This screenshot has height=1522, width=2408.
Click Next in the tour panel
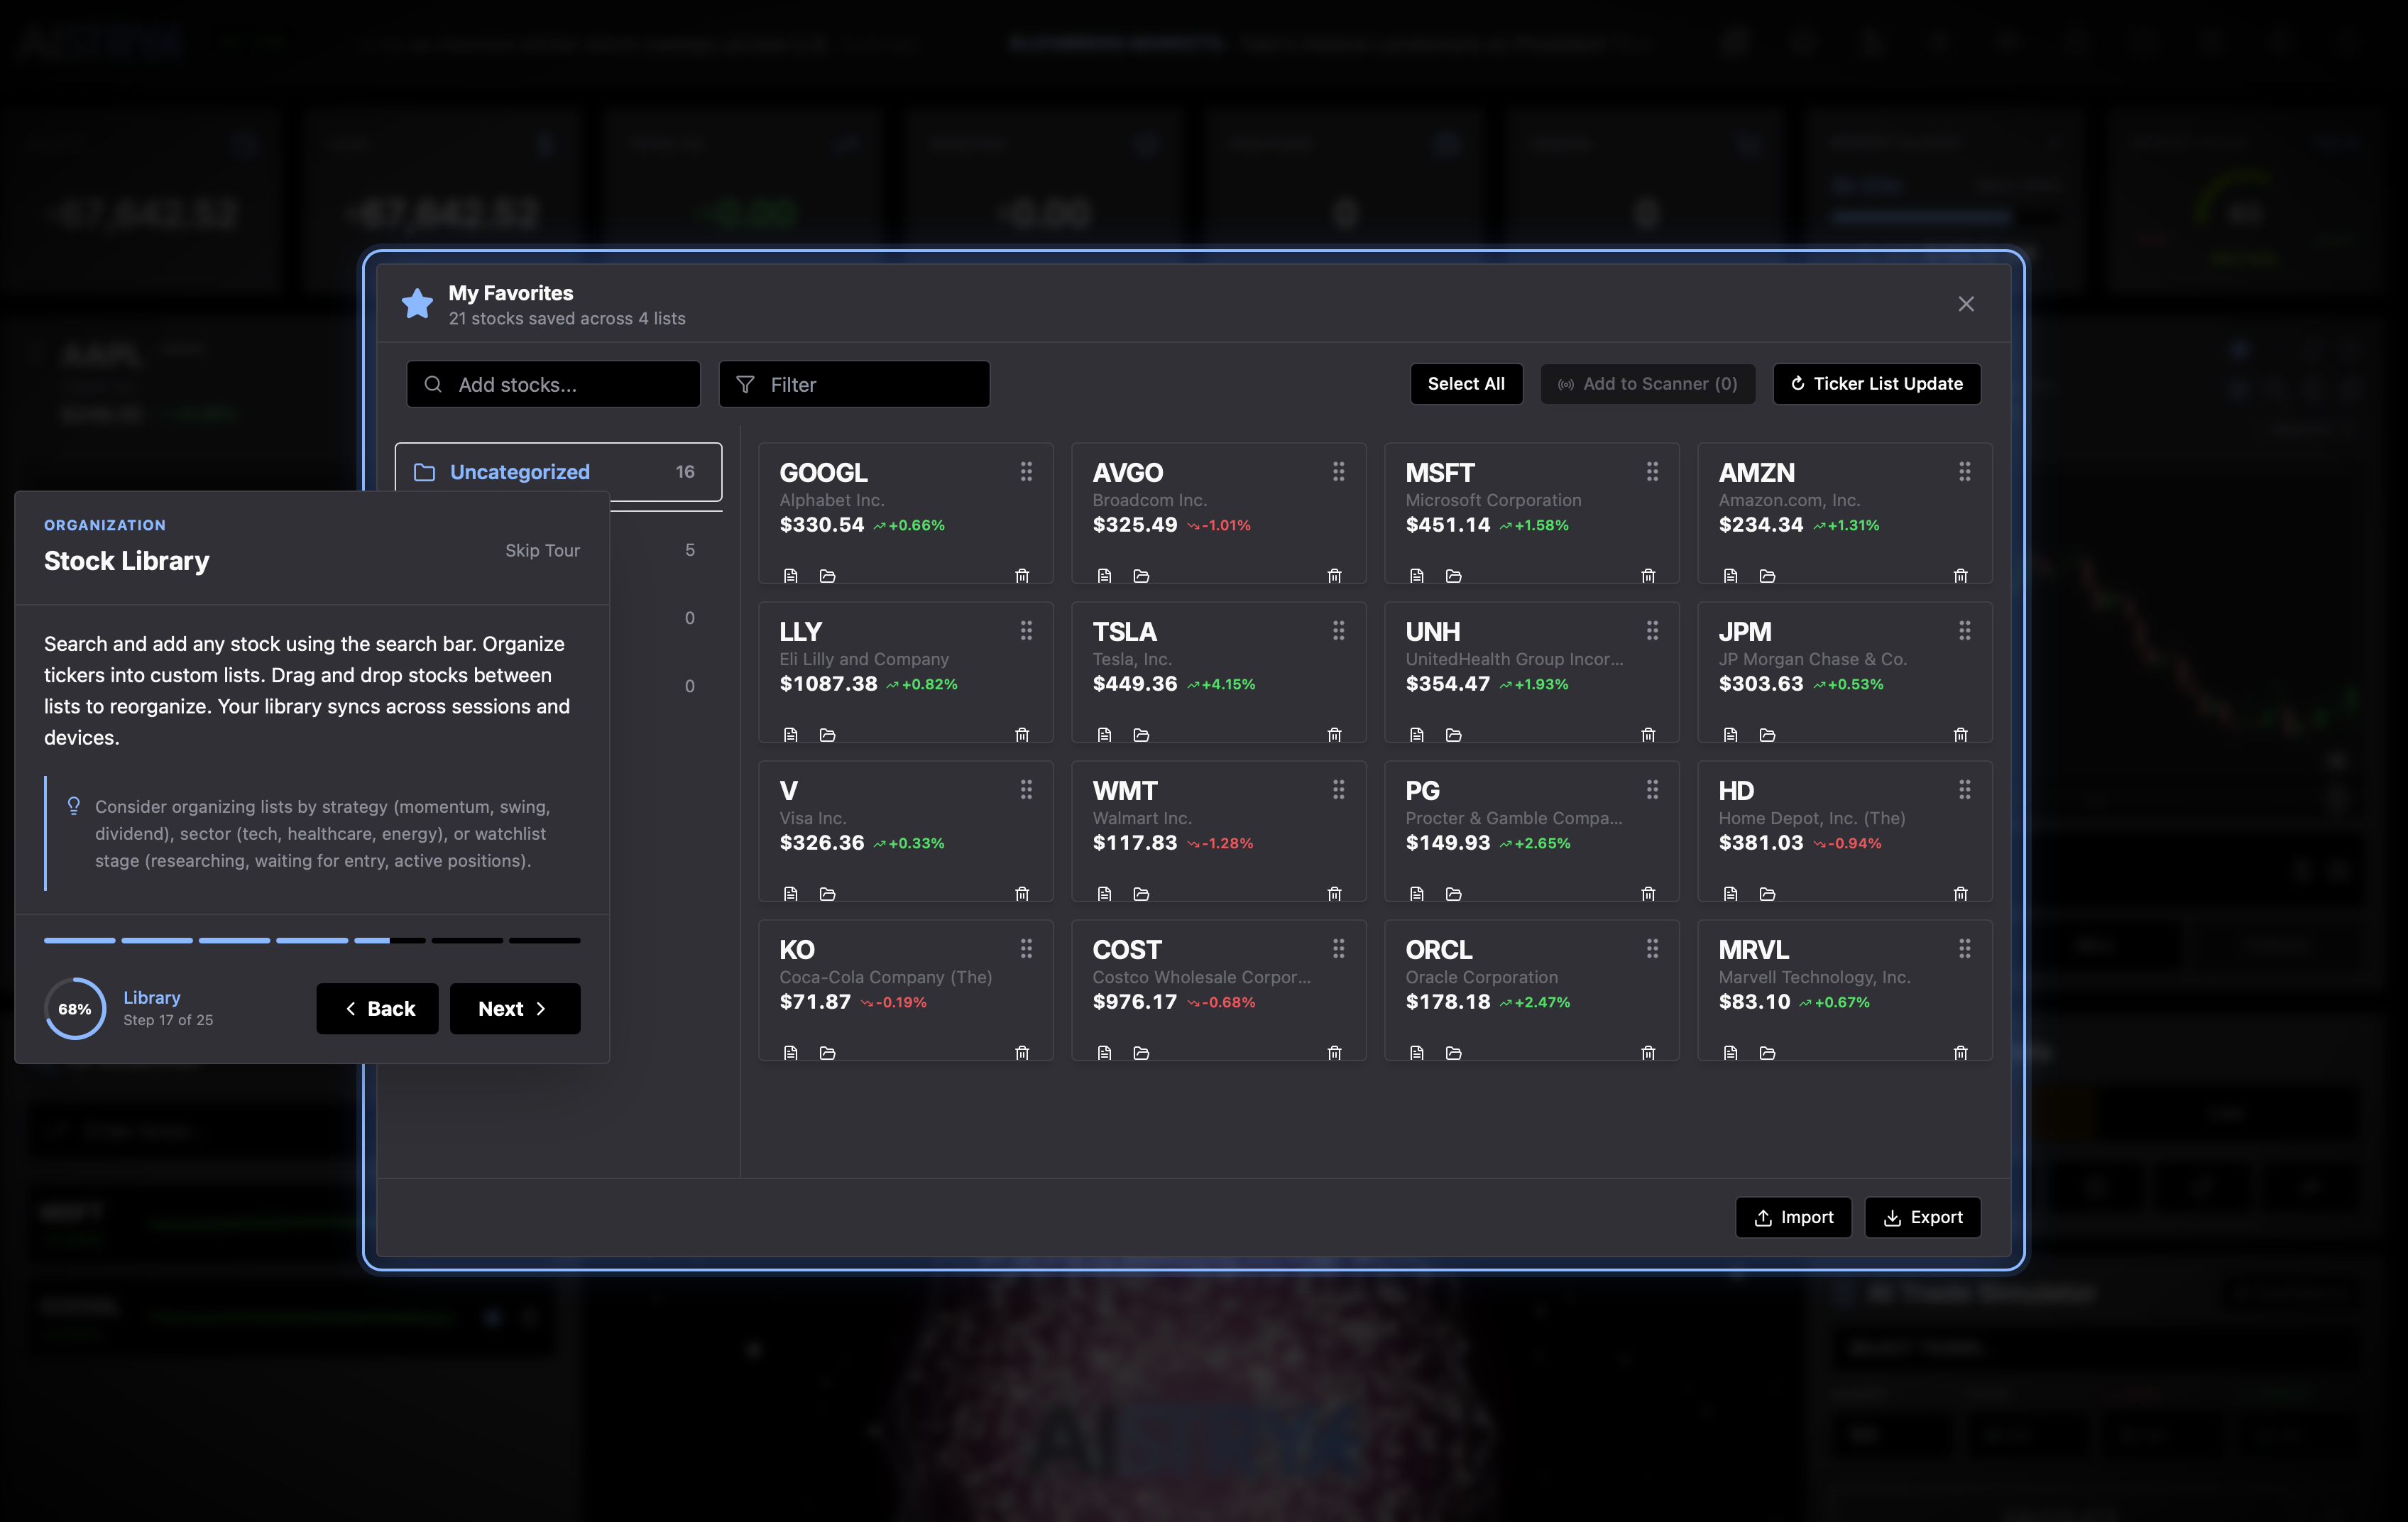coord(514,1008)
